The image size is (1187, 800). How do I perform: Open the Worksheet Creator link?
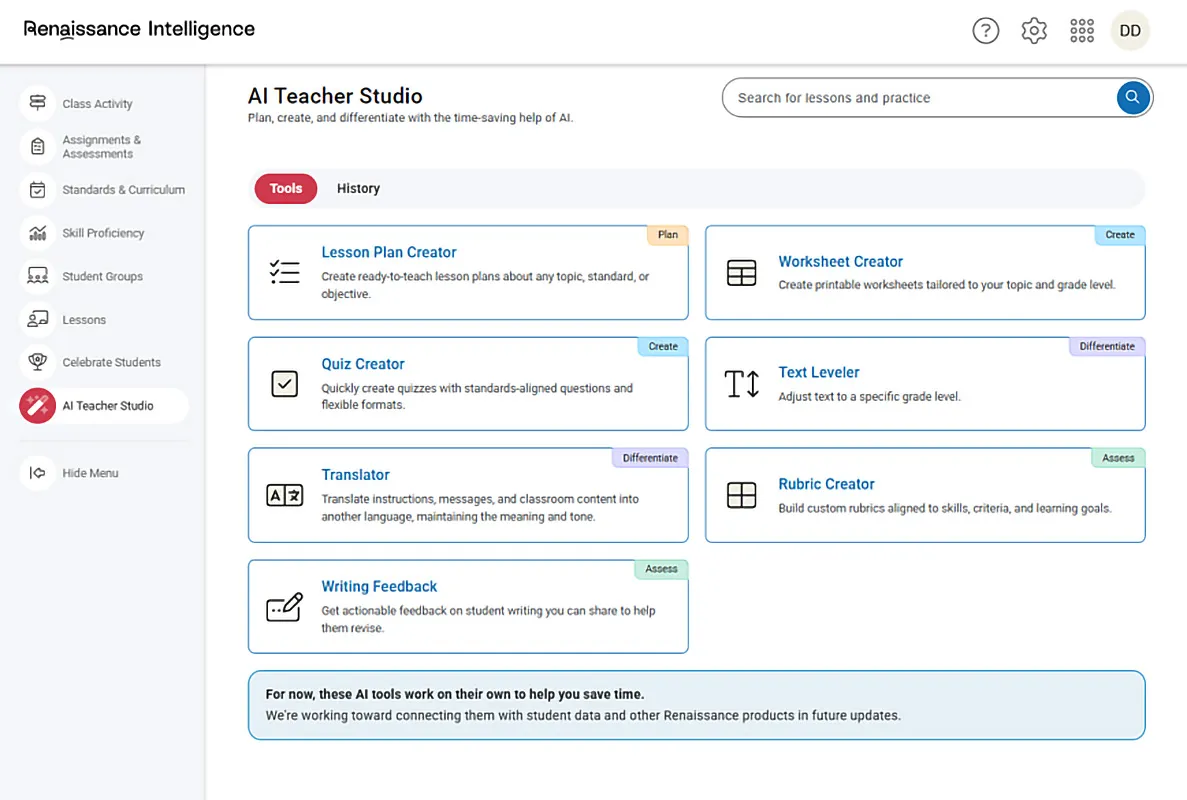[840, 261]
